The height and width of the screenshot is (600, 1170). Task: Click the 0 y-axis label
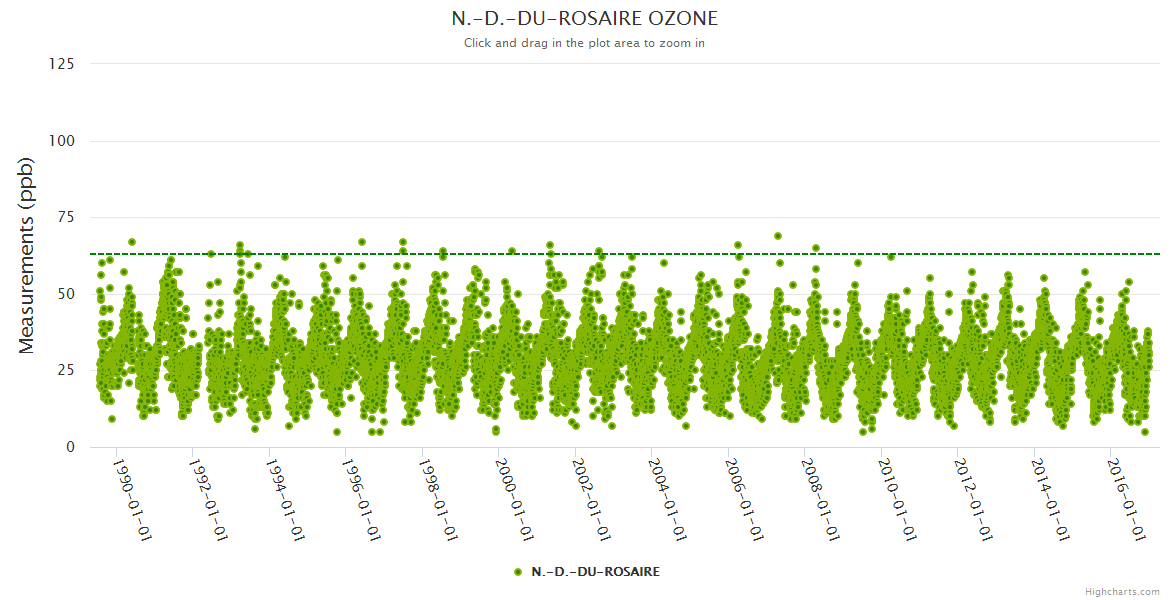[x=70, y=447]
